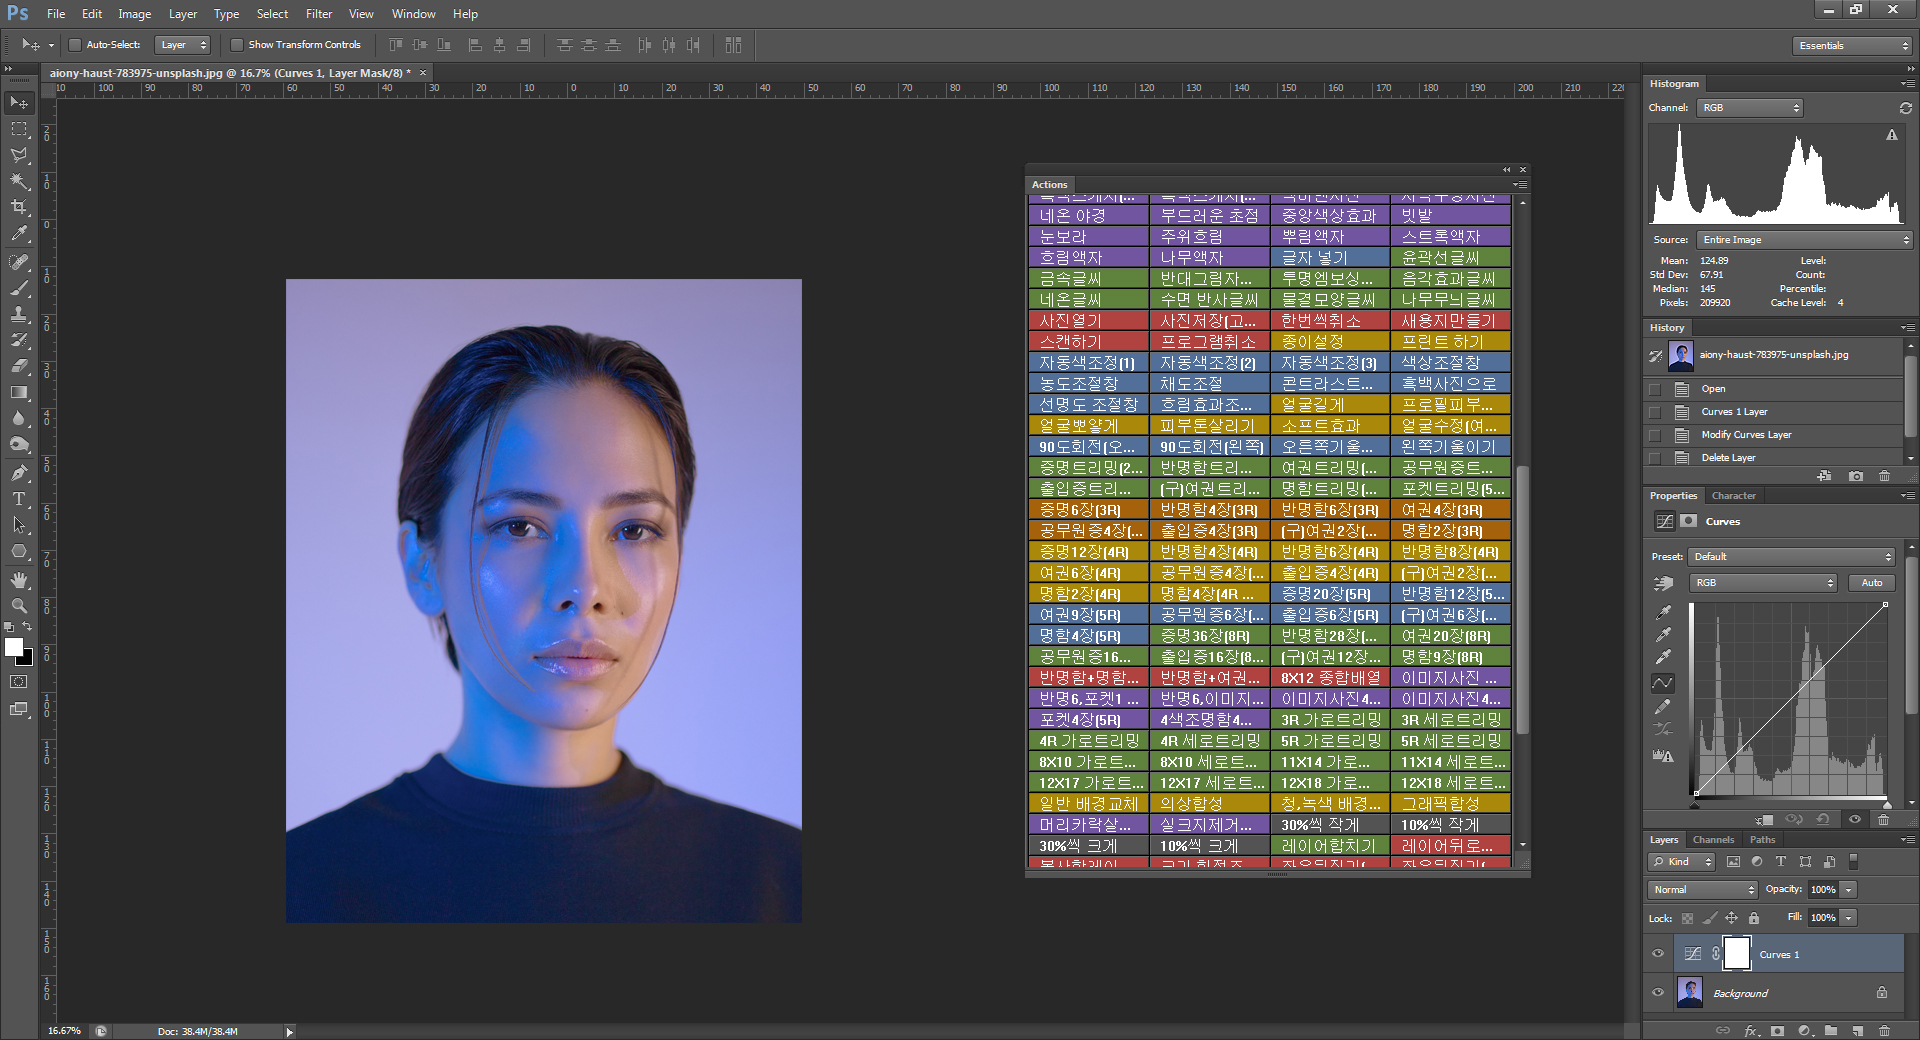This screenshot has width=1920, height=1040.
Task: Open the Auto-Select Layer dropdown
Action: pos(184,45)
